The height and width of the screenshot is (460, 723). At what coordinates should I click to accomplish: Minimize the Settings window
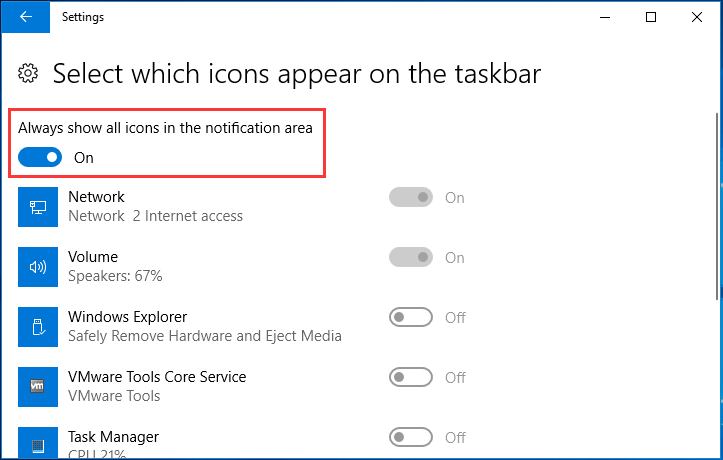pyautogui.click(x=605, y=17)
